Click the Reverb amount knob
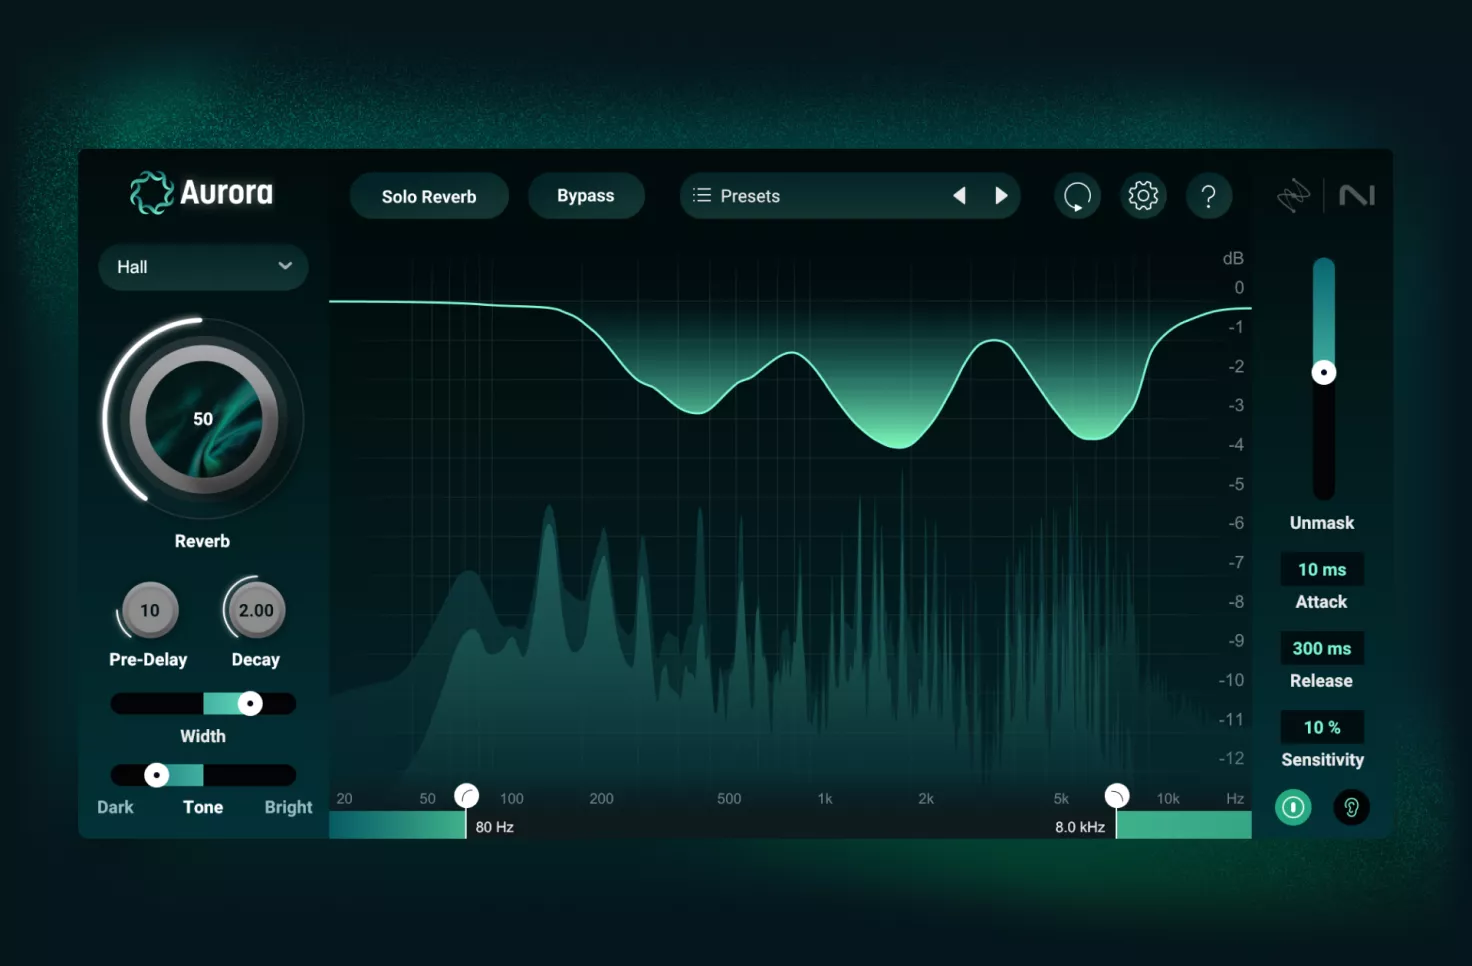Image resolution: width=1472 pixels, height=966 pixels. click(x=202, y=418)
